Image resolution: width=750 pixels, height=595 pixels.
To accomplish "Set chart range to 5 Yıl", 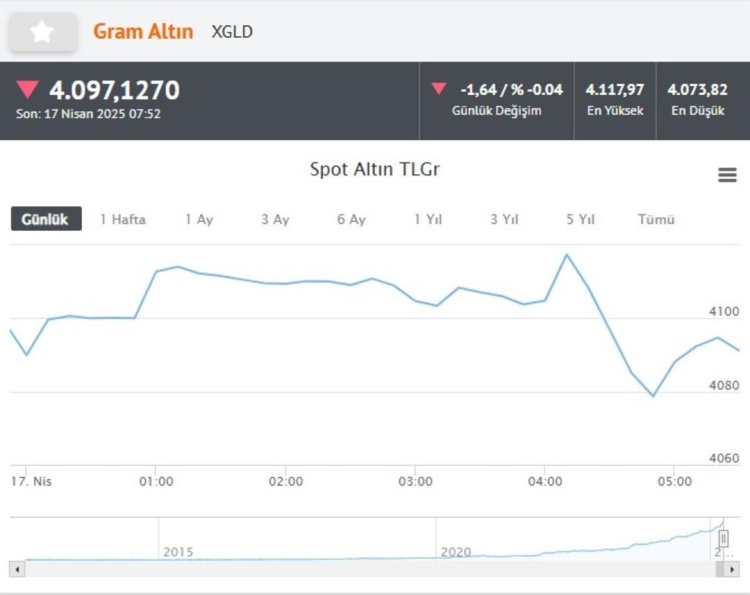I will coord(580,219).
